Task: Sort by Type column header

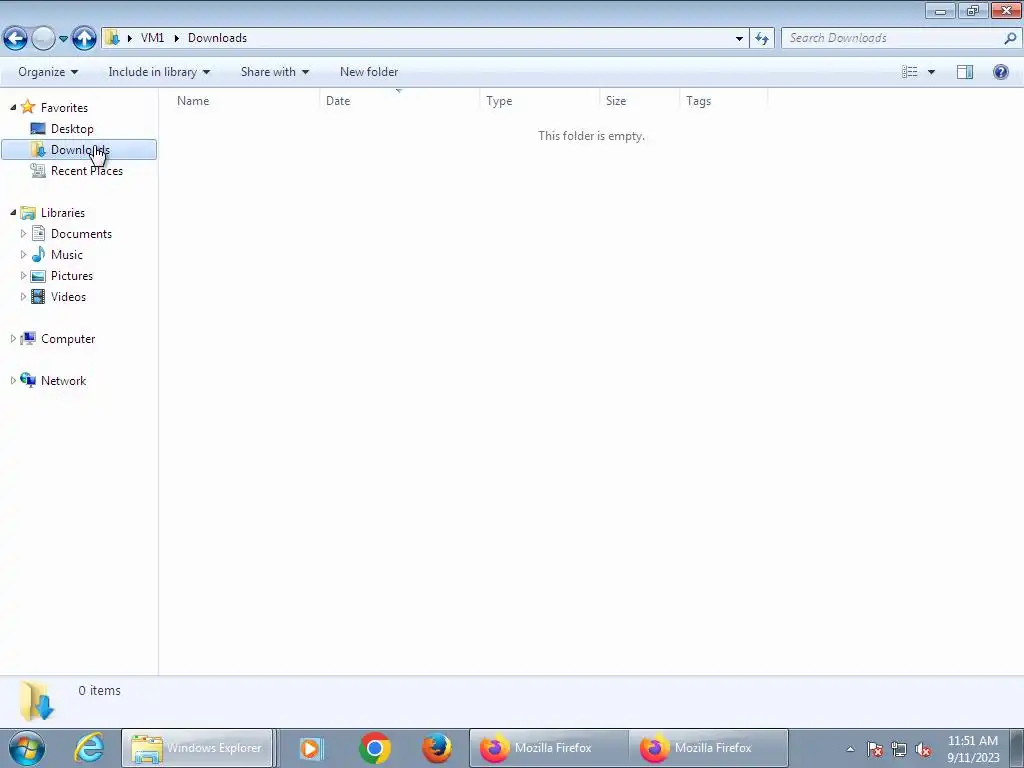Action: coord(539,101)
